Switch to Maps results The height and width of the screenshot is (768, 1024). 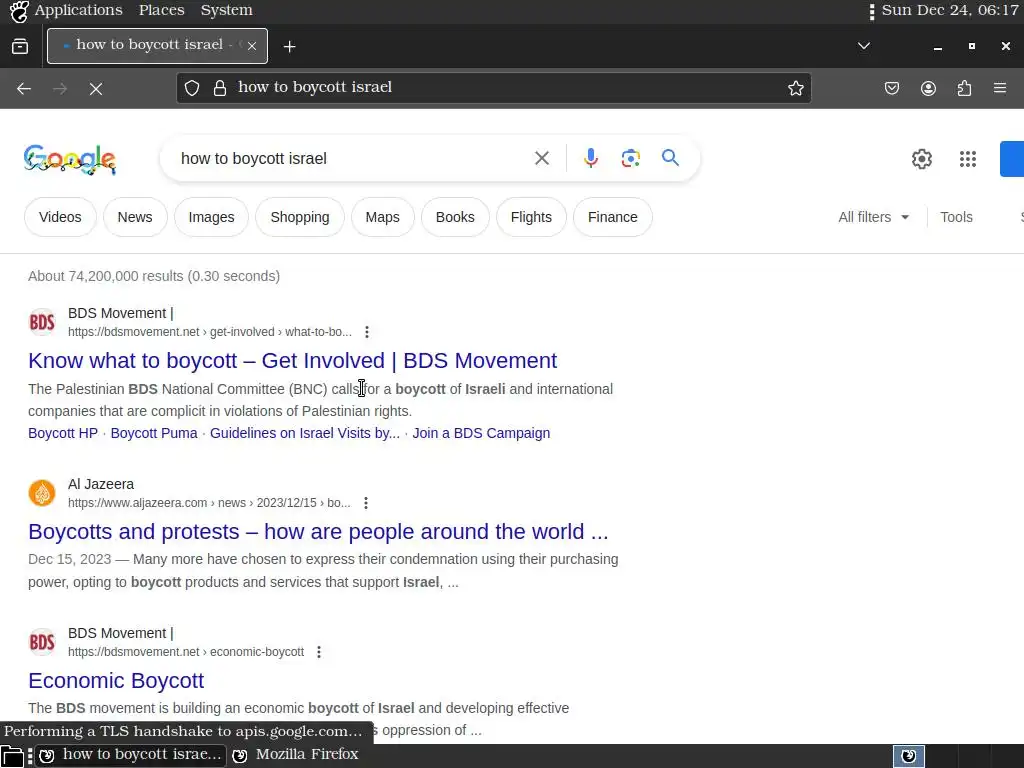[383, 217]
